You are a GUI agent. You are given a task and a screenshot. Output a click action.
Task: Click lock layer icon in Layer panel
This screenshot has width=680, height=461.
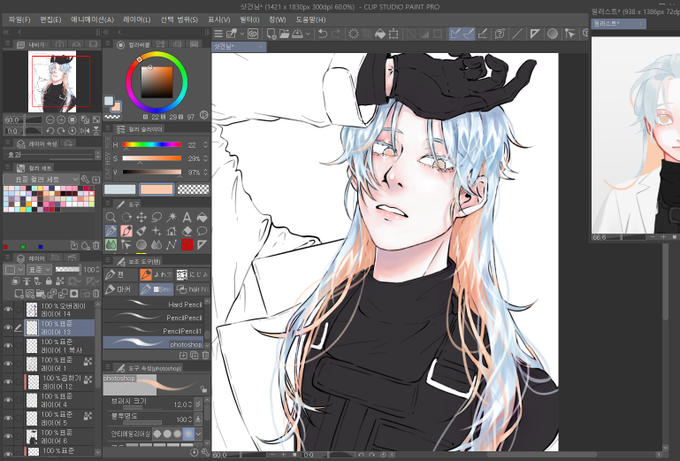point(49,281)
